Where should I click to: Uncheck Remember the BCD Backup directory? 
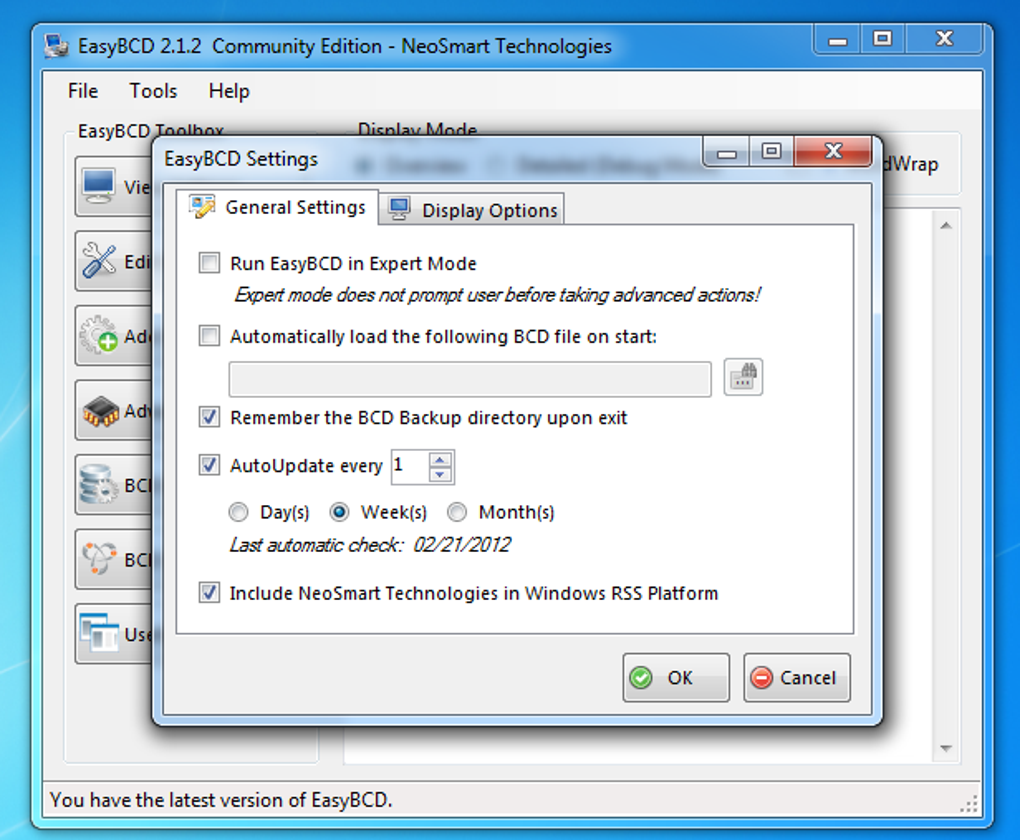[x=209, y=417]
